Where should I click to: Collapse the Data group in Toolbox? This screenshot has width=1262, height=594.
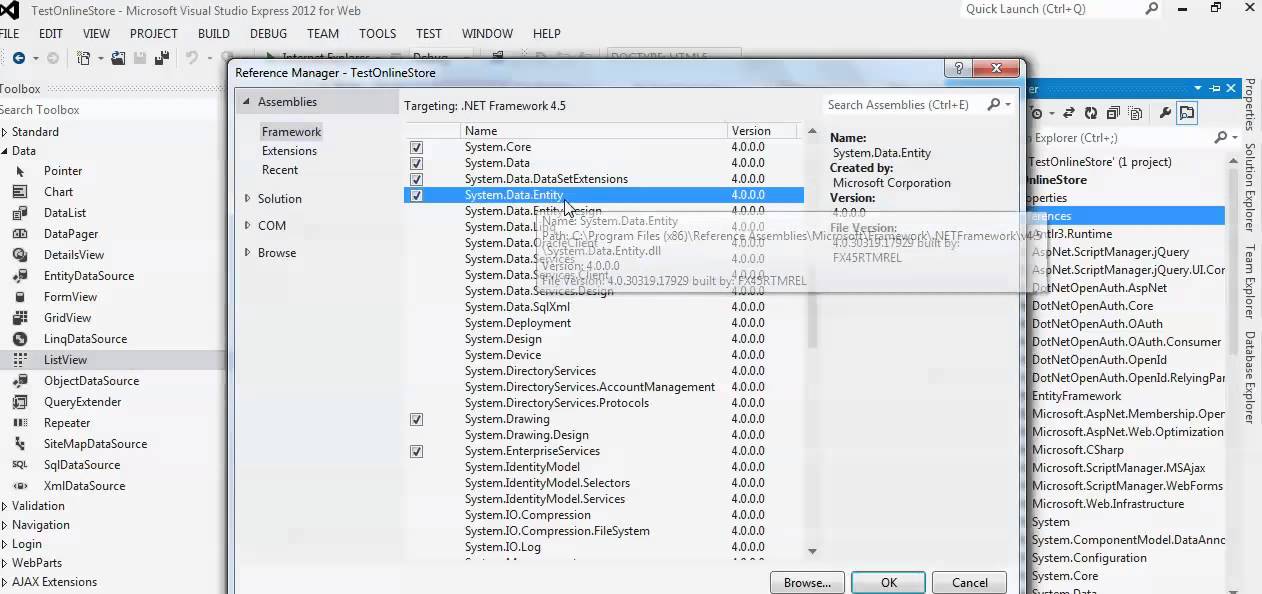click(x=4, y=151)
